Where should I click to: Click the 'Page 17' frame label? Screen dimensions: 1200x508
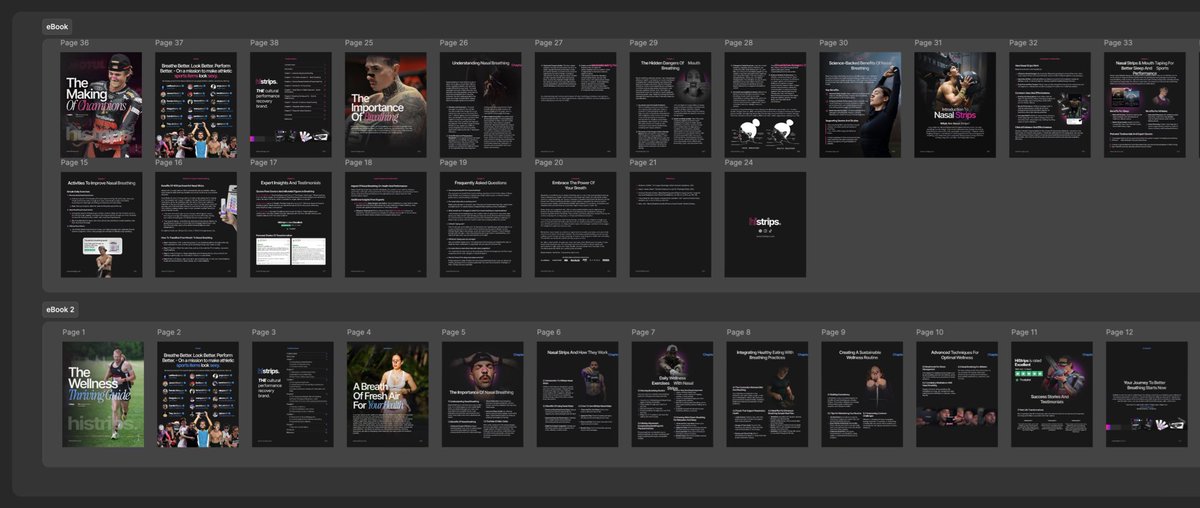(x=264, y=162)
